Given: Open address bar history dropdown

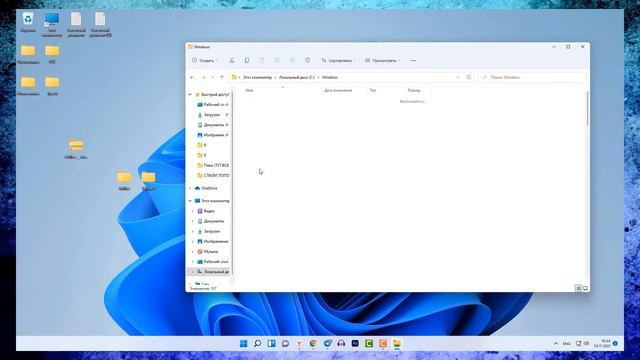Looking at the screenshot, I should click(x=458, y=77).
